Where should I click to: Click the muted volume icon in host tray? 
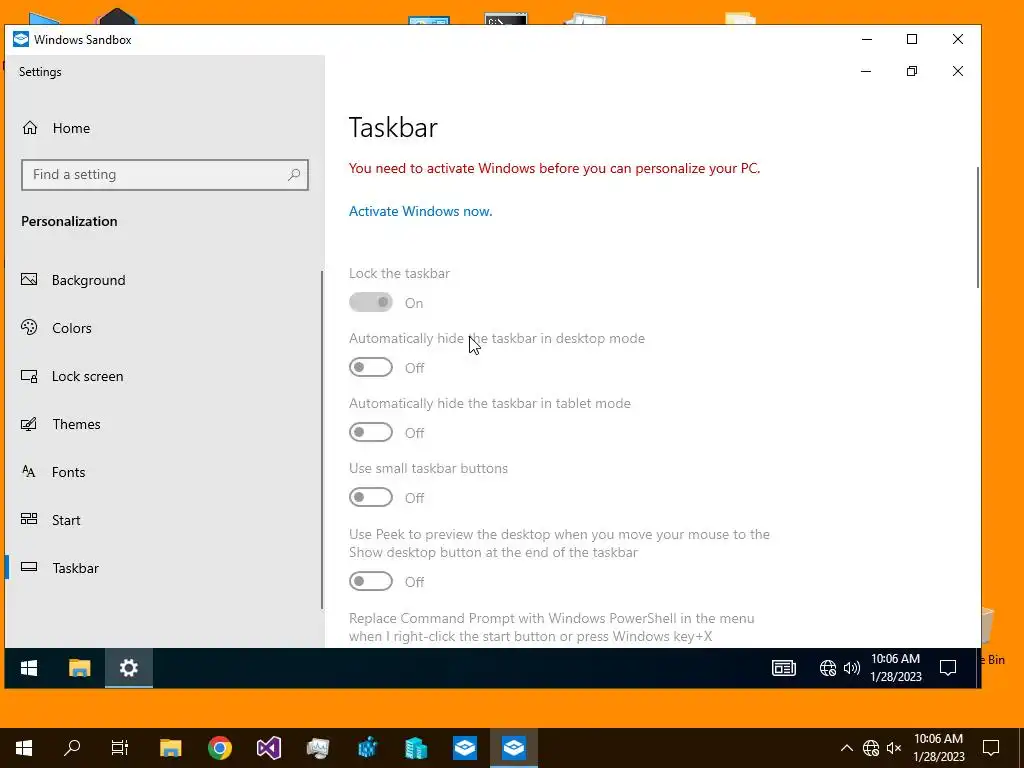[x=894, y=748]
